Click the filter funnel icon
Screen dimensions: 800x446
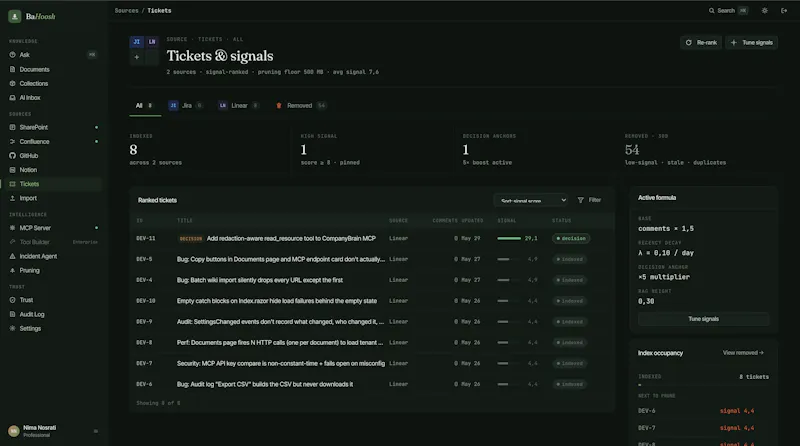581,200
